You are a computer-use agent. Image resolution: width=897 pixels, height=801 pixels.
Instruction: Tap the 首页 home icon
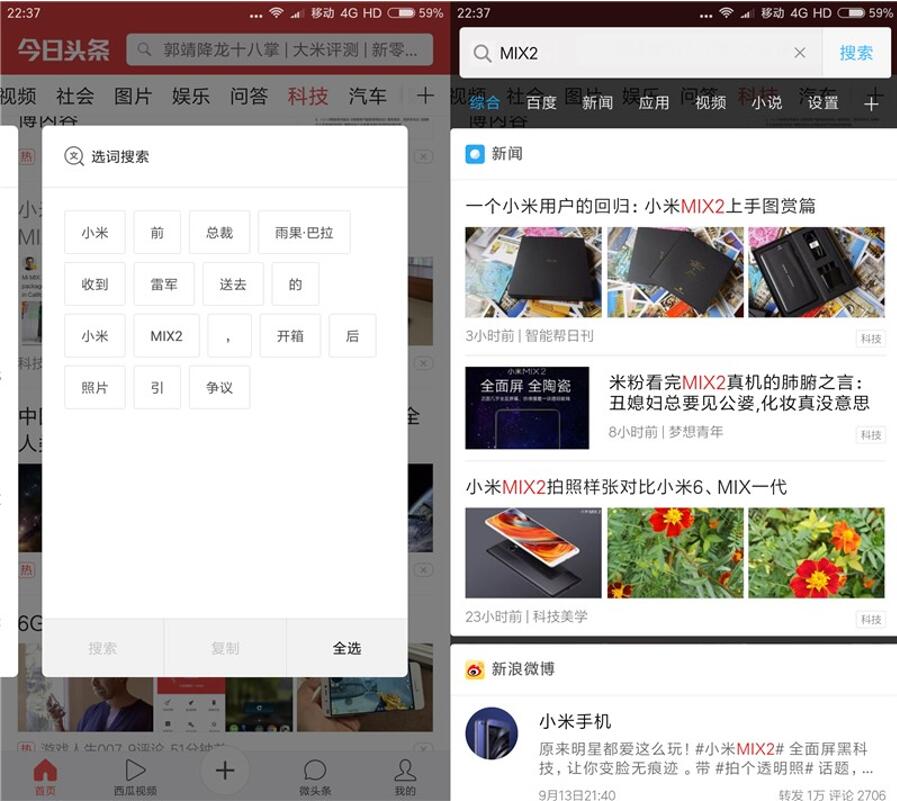point(44,770)
